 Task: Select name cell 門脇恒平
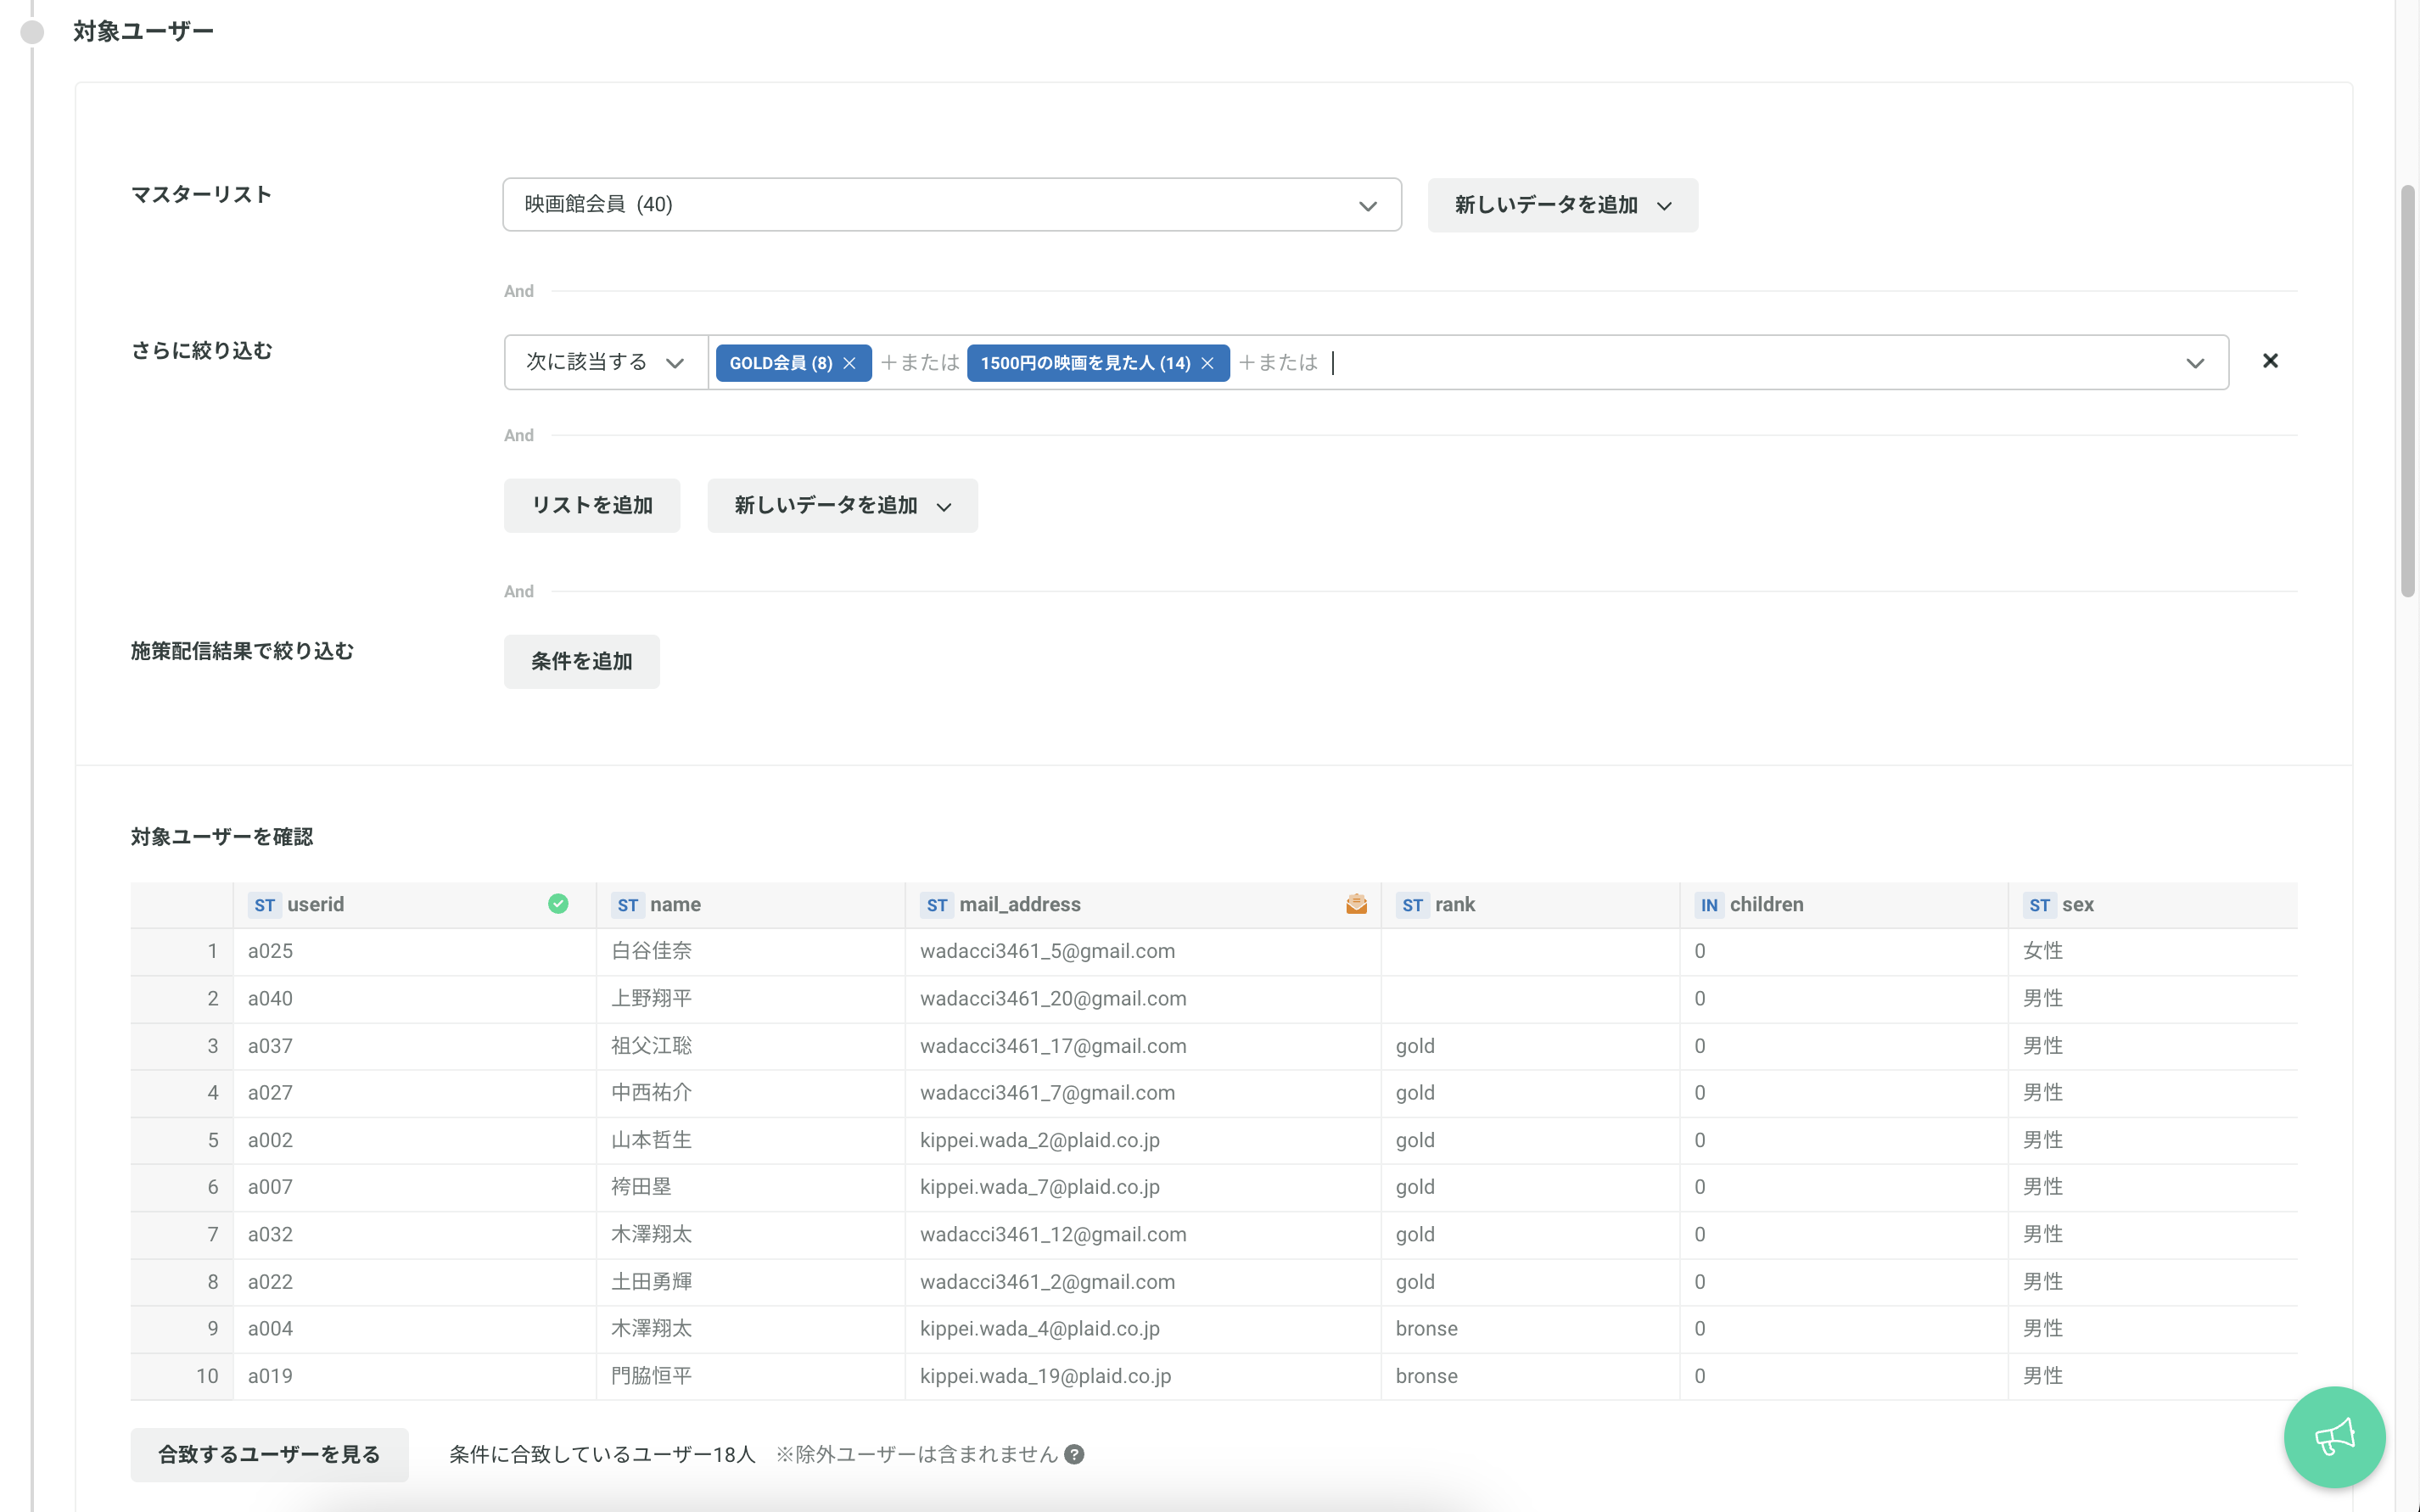click(x=751, y=1376)
